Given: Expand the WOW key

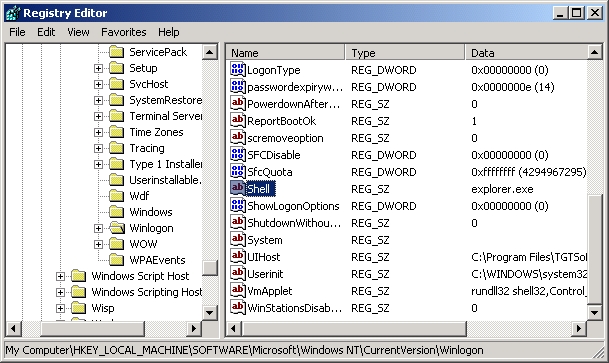Looking at the screenshot, I should [98, 244].
